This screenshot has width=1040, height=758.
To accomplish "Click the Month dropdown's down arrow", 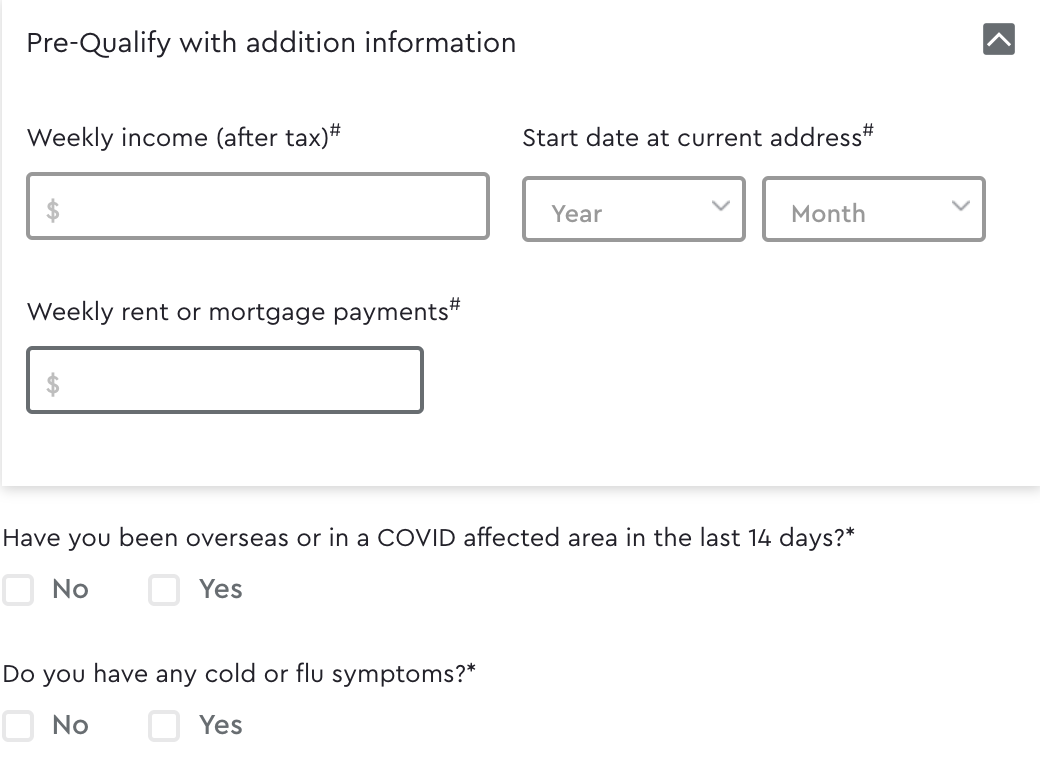I will (960, 206).
